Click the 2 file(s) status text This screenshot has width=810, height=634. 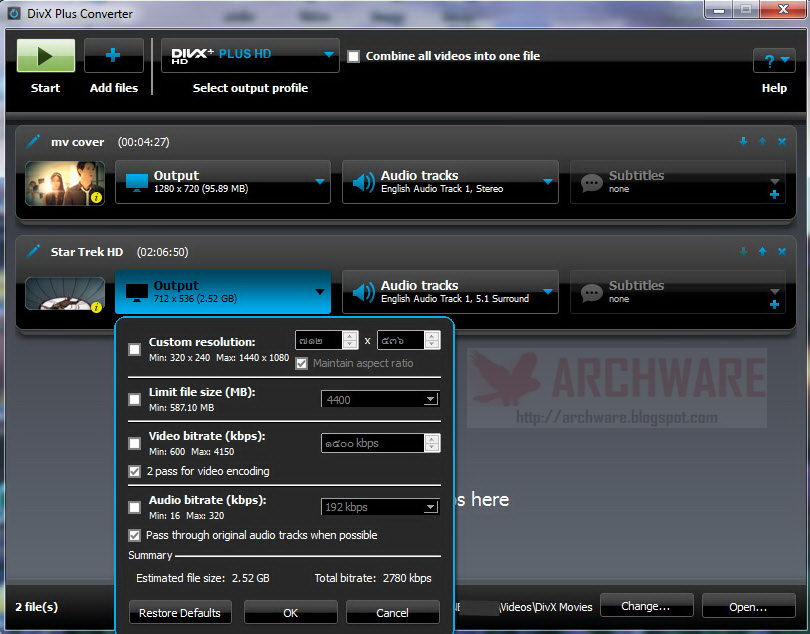[x=36, y=606]
